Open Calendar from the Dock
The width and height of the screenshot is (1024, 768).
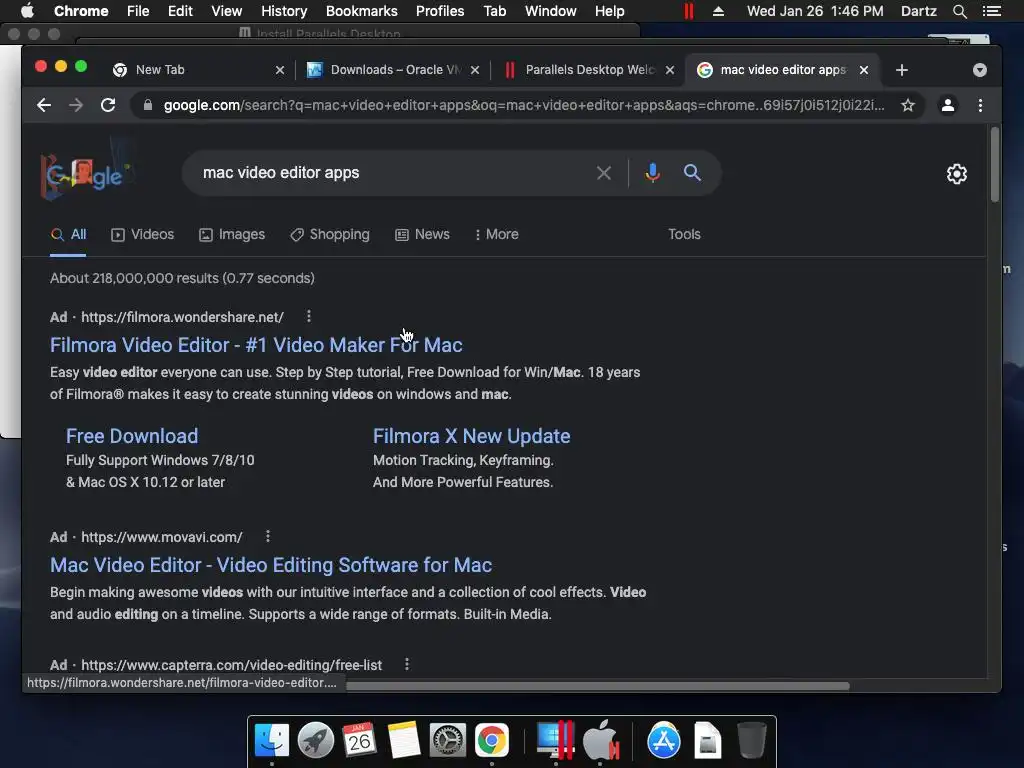click(x=359, y=740)
